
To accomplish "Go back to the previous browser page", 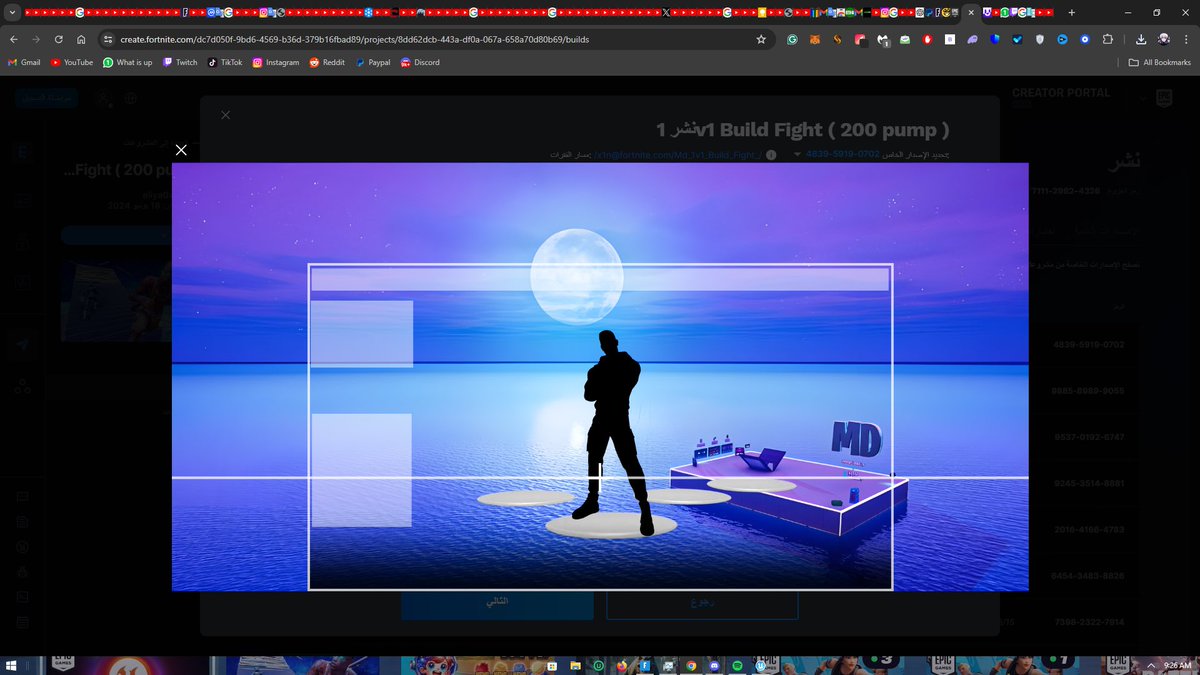I will (13, 39).
